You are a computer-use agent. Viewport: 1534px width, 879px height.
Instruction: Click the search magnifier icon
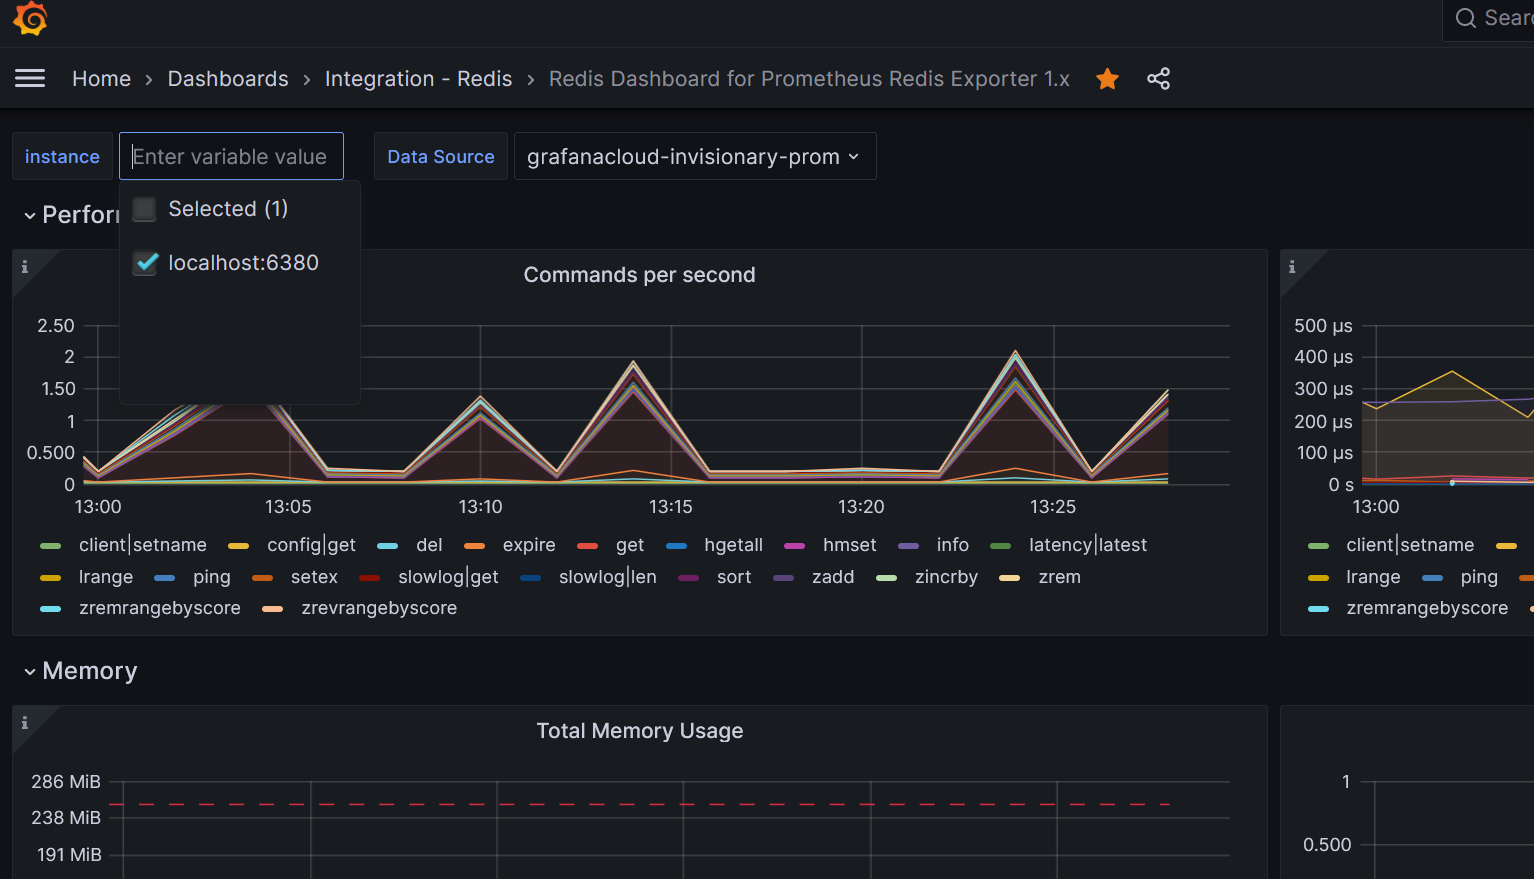pyautogui.click(x=1466, y=17)
